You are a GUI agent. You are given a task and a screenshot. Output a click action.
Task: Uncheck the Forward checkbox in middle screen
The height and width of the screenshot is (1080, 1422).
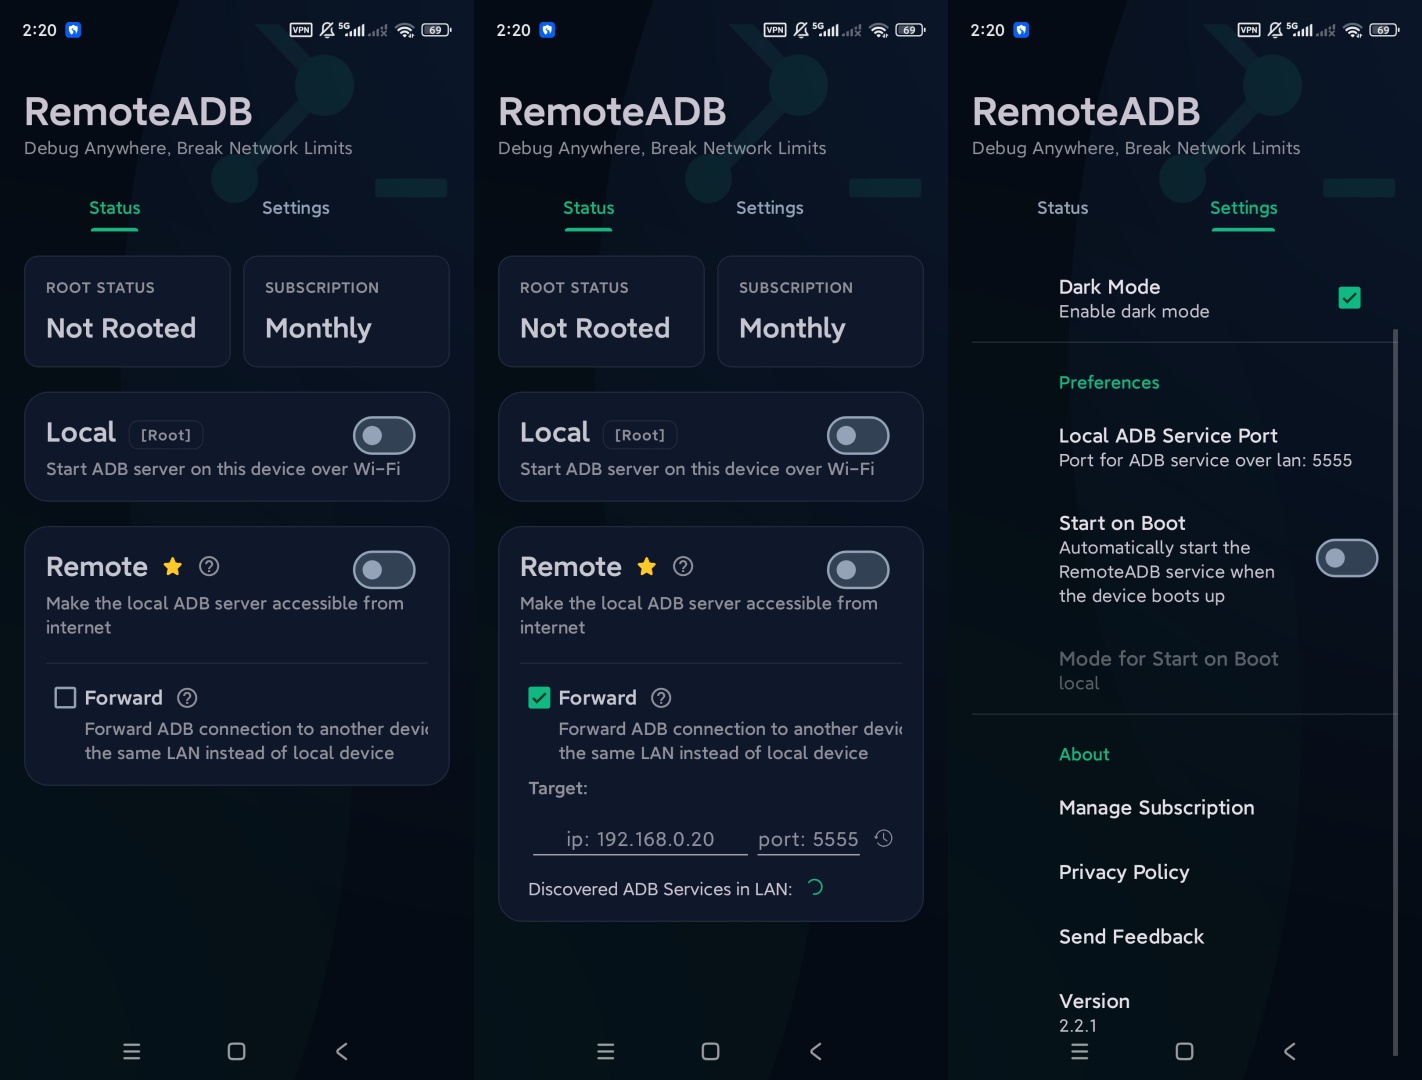click(x=539, y=698)
